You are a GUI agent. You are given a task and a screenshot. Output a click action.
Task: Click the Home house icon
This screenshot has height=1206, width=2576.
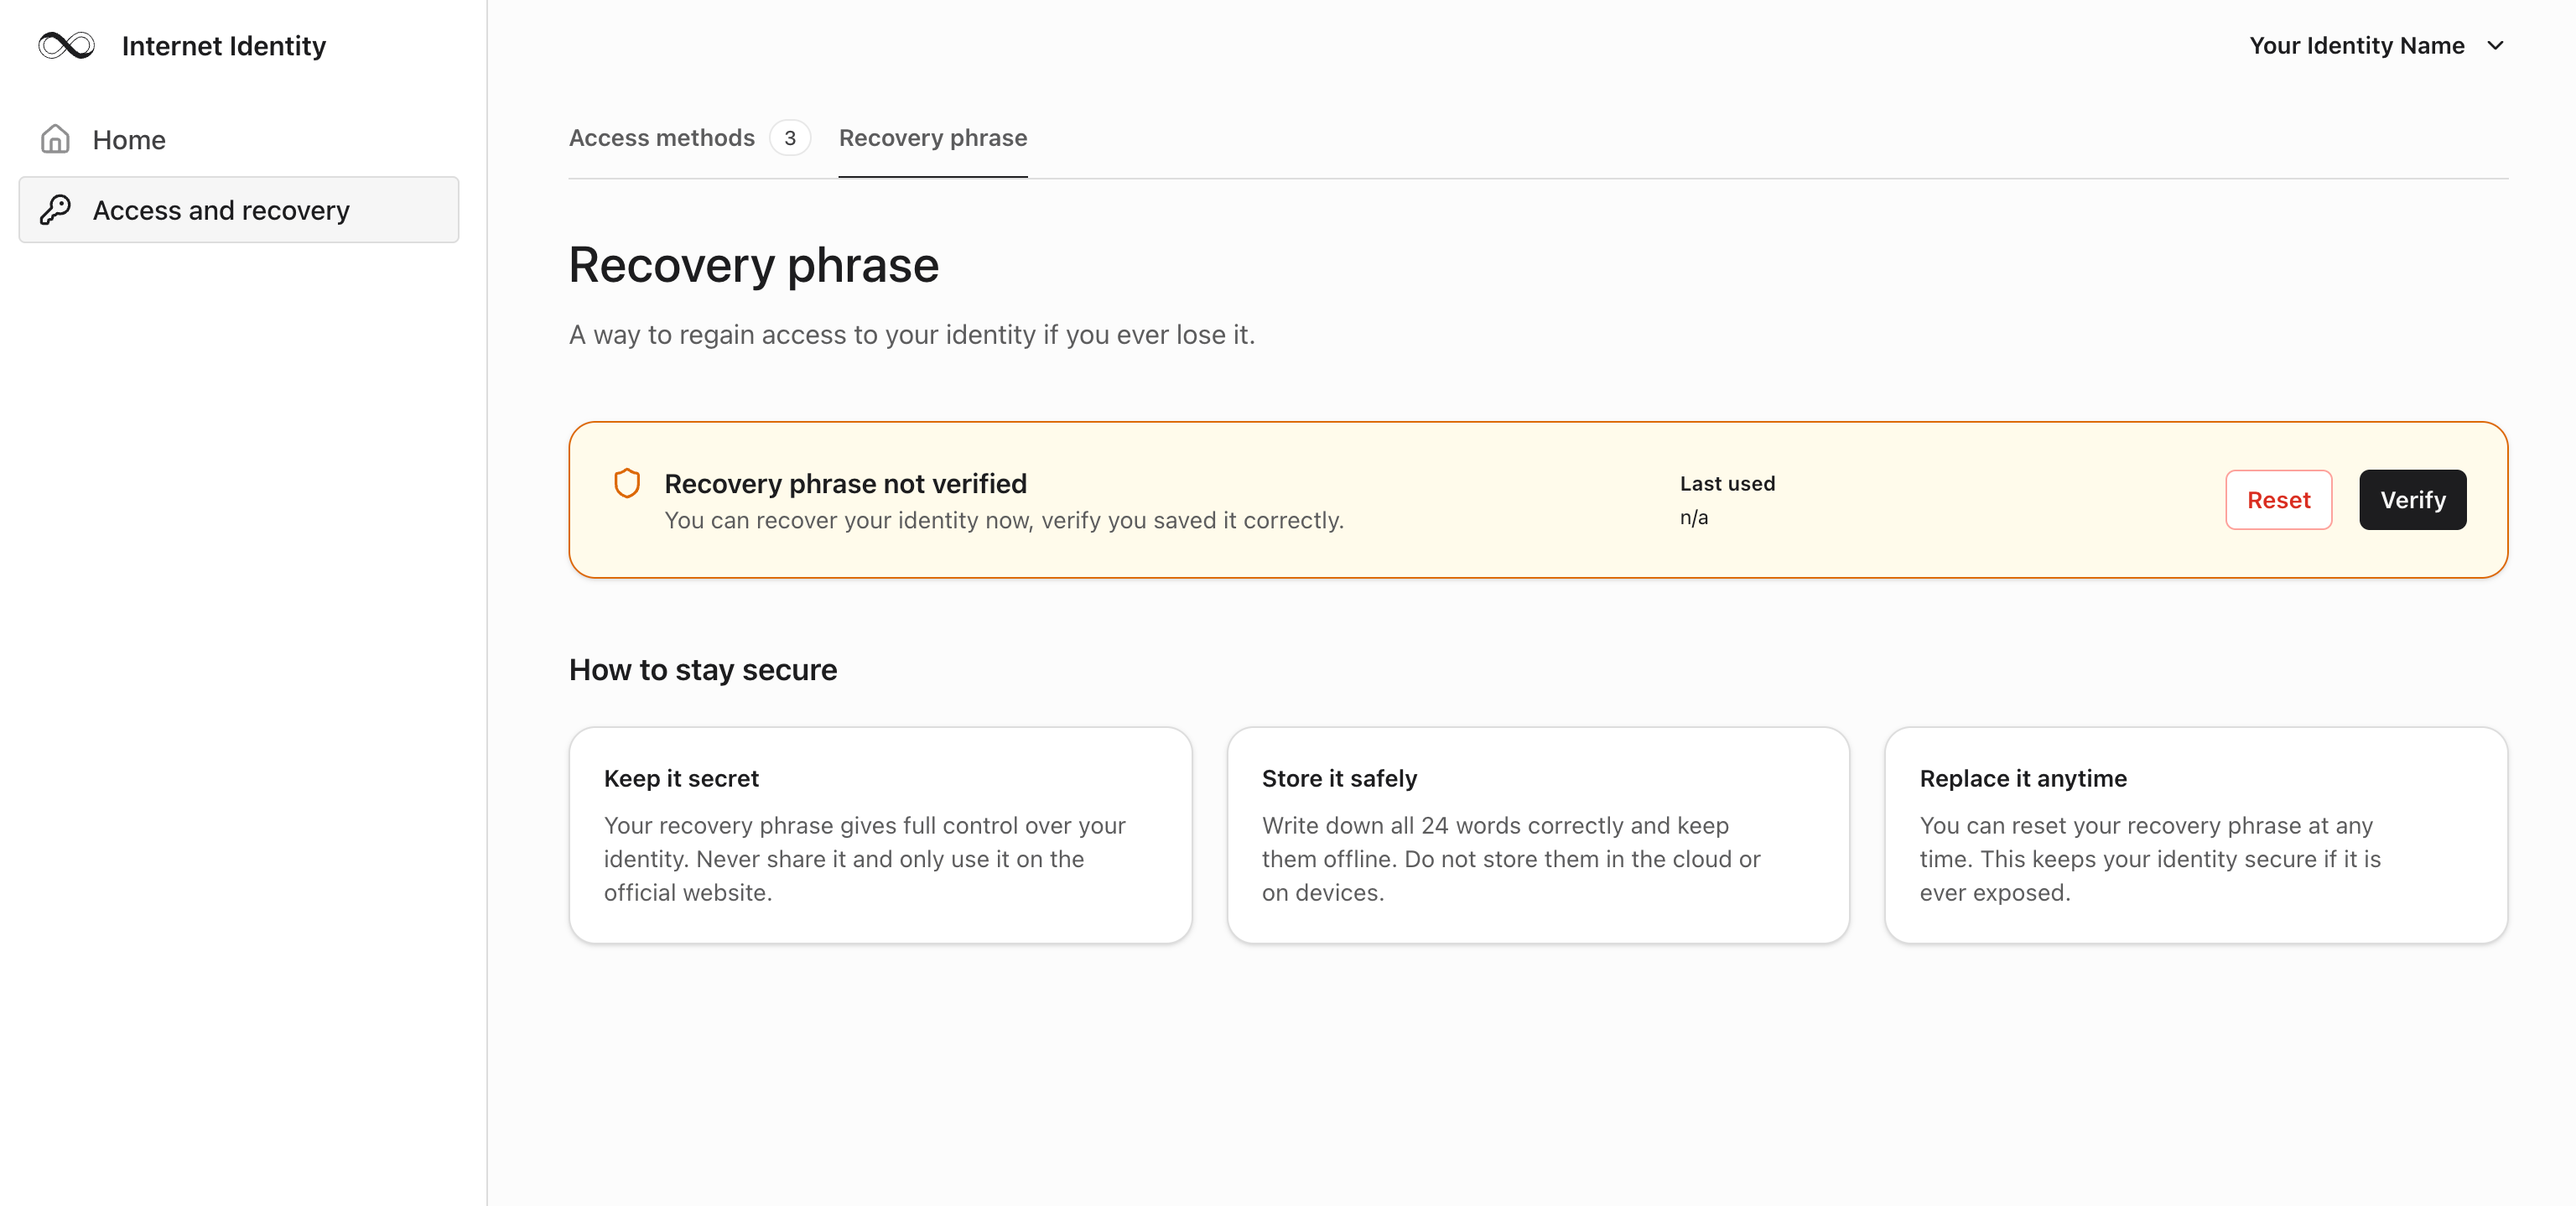[55, 139]
